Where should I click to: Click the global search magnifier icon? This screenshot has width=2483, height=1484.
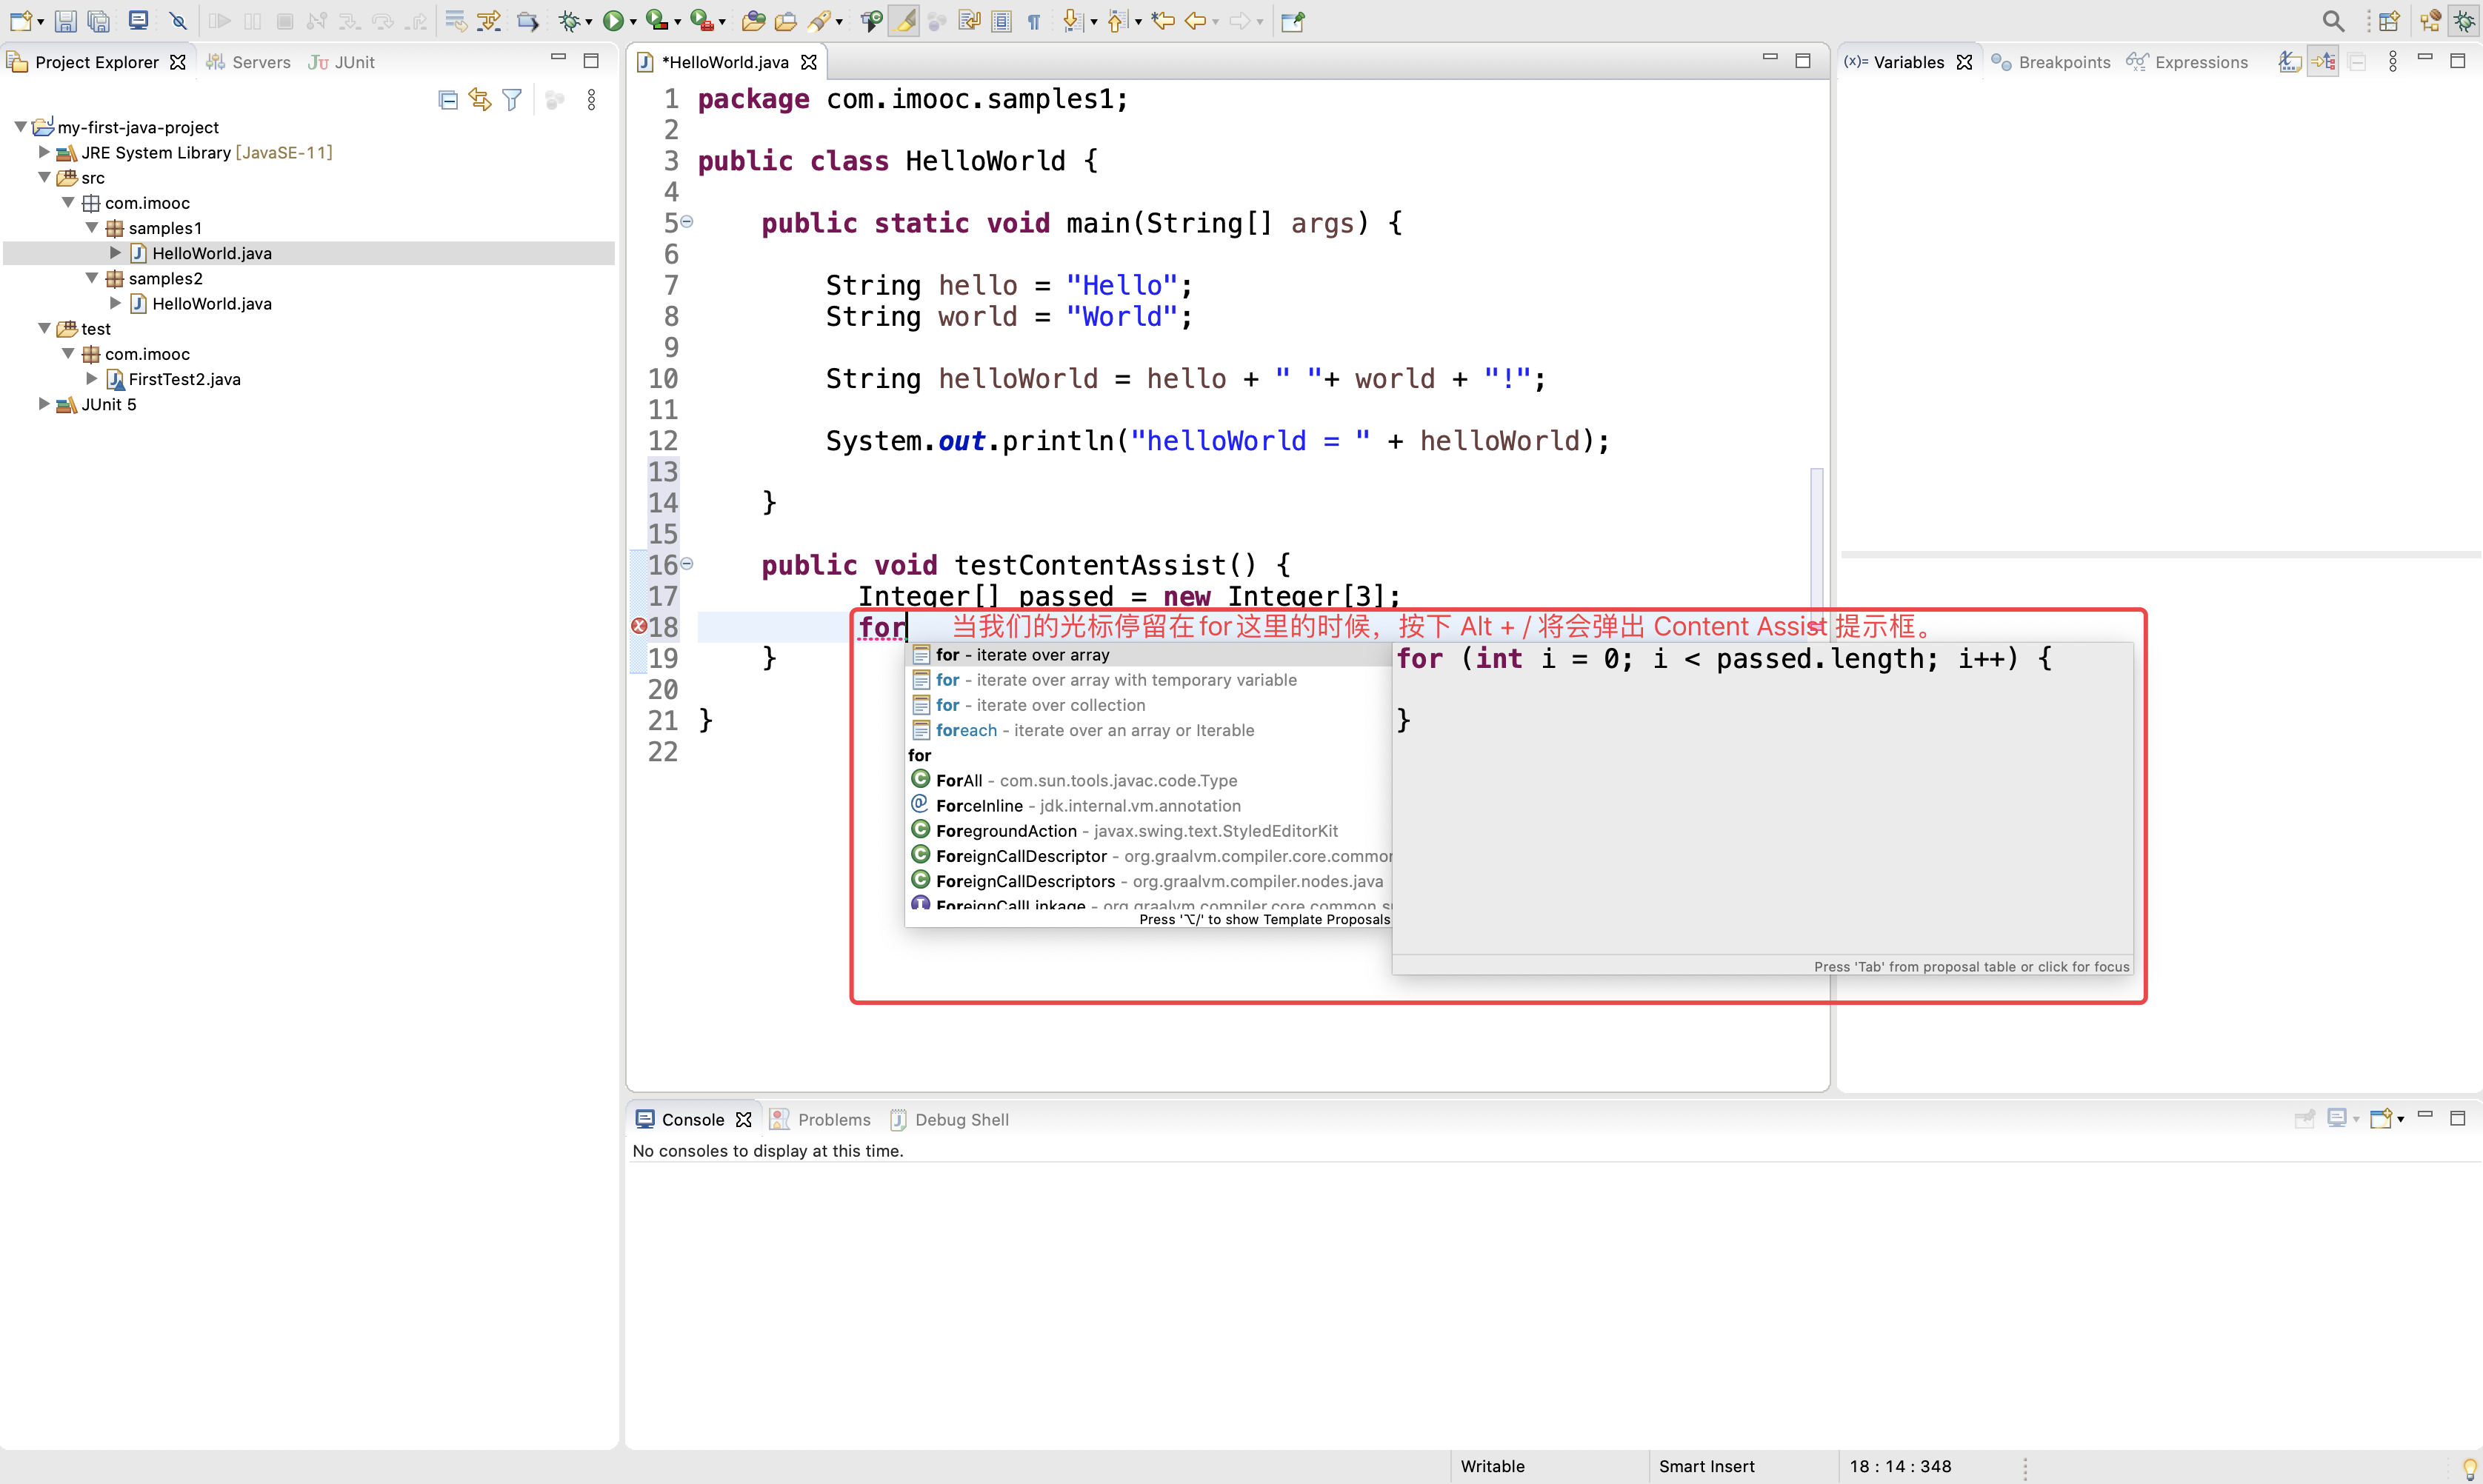[2333, 20]
